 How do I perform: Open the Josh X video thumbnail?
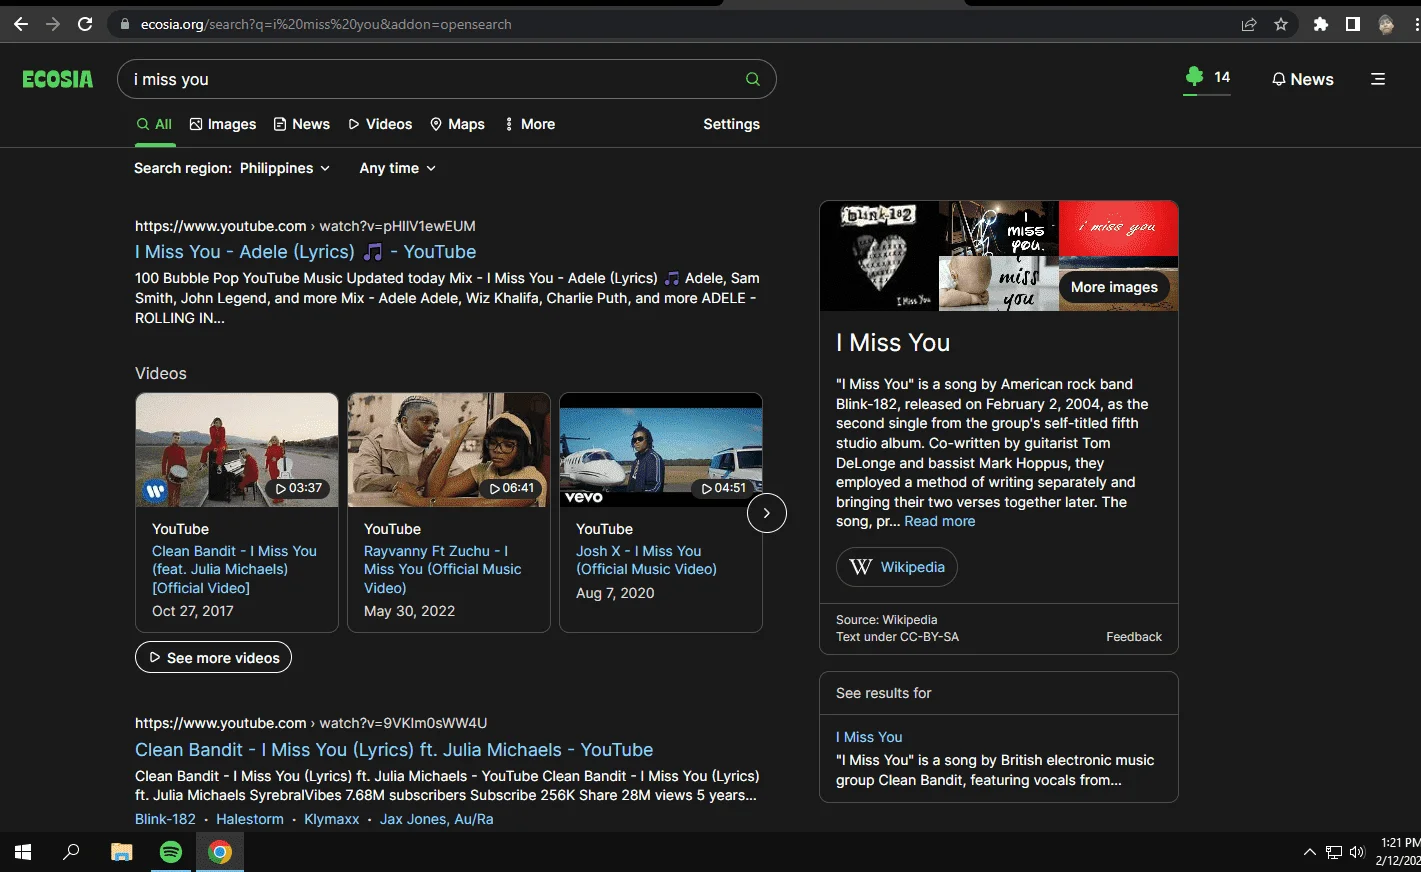pyautogui.click(x=661, y=450)
